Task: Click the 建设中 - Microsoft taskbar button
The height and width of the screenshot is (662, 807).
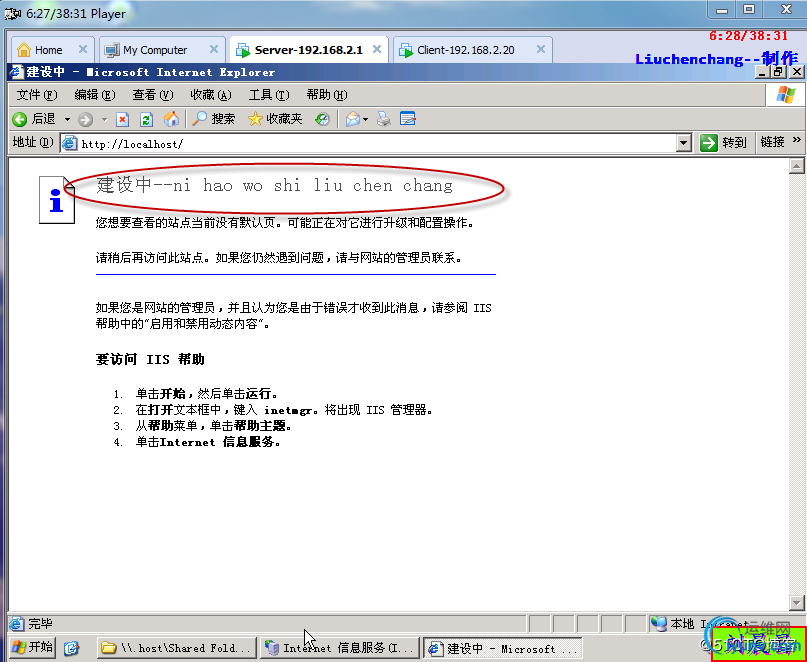Action: point(502,648)
